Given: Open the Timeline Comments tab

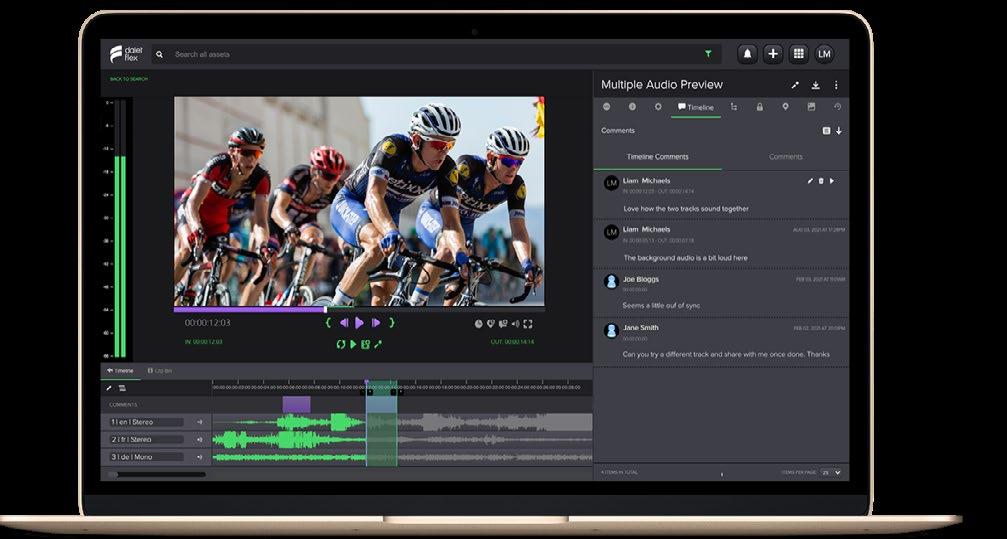Looking at the screenshot, I should point(657,157).
